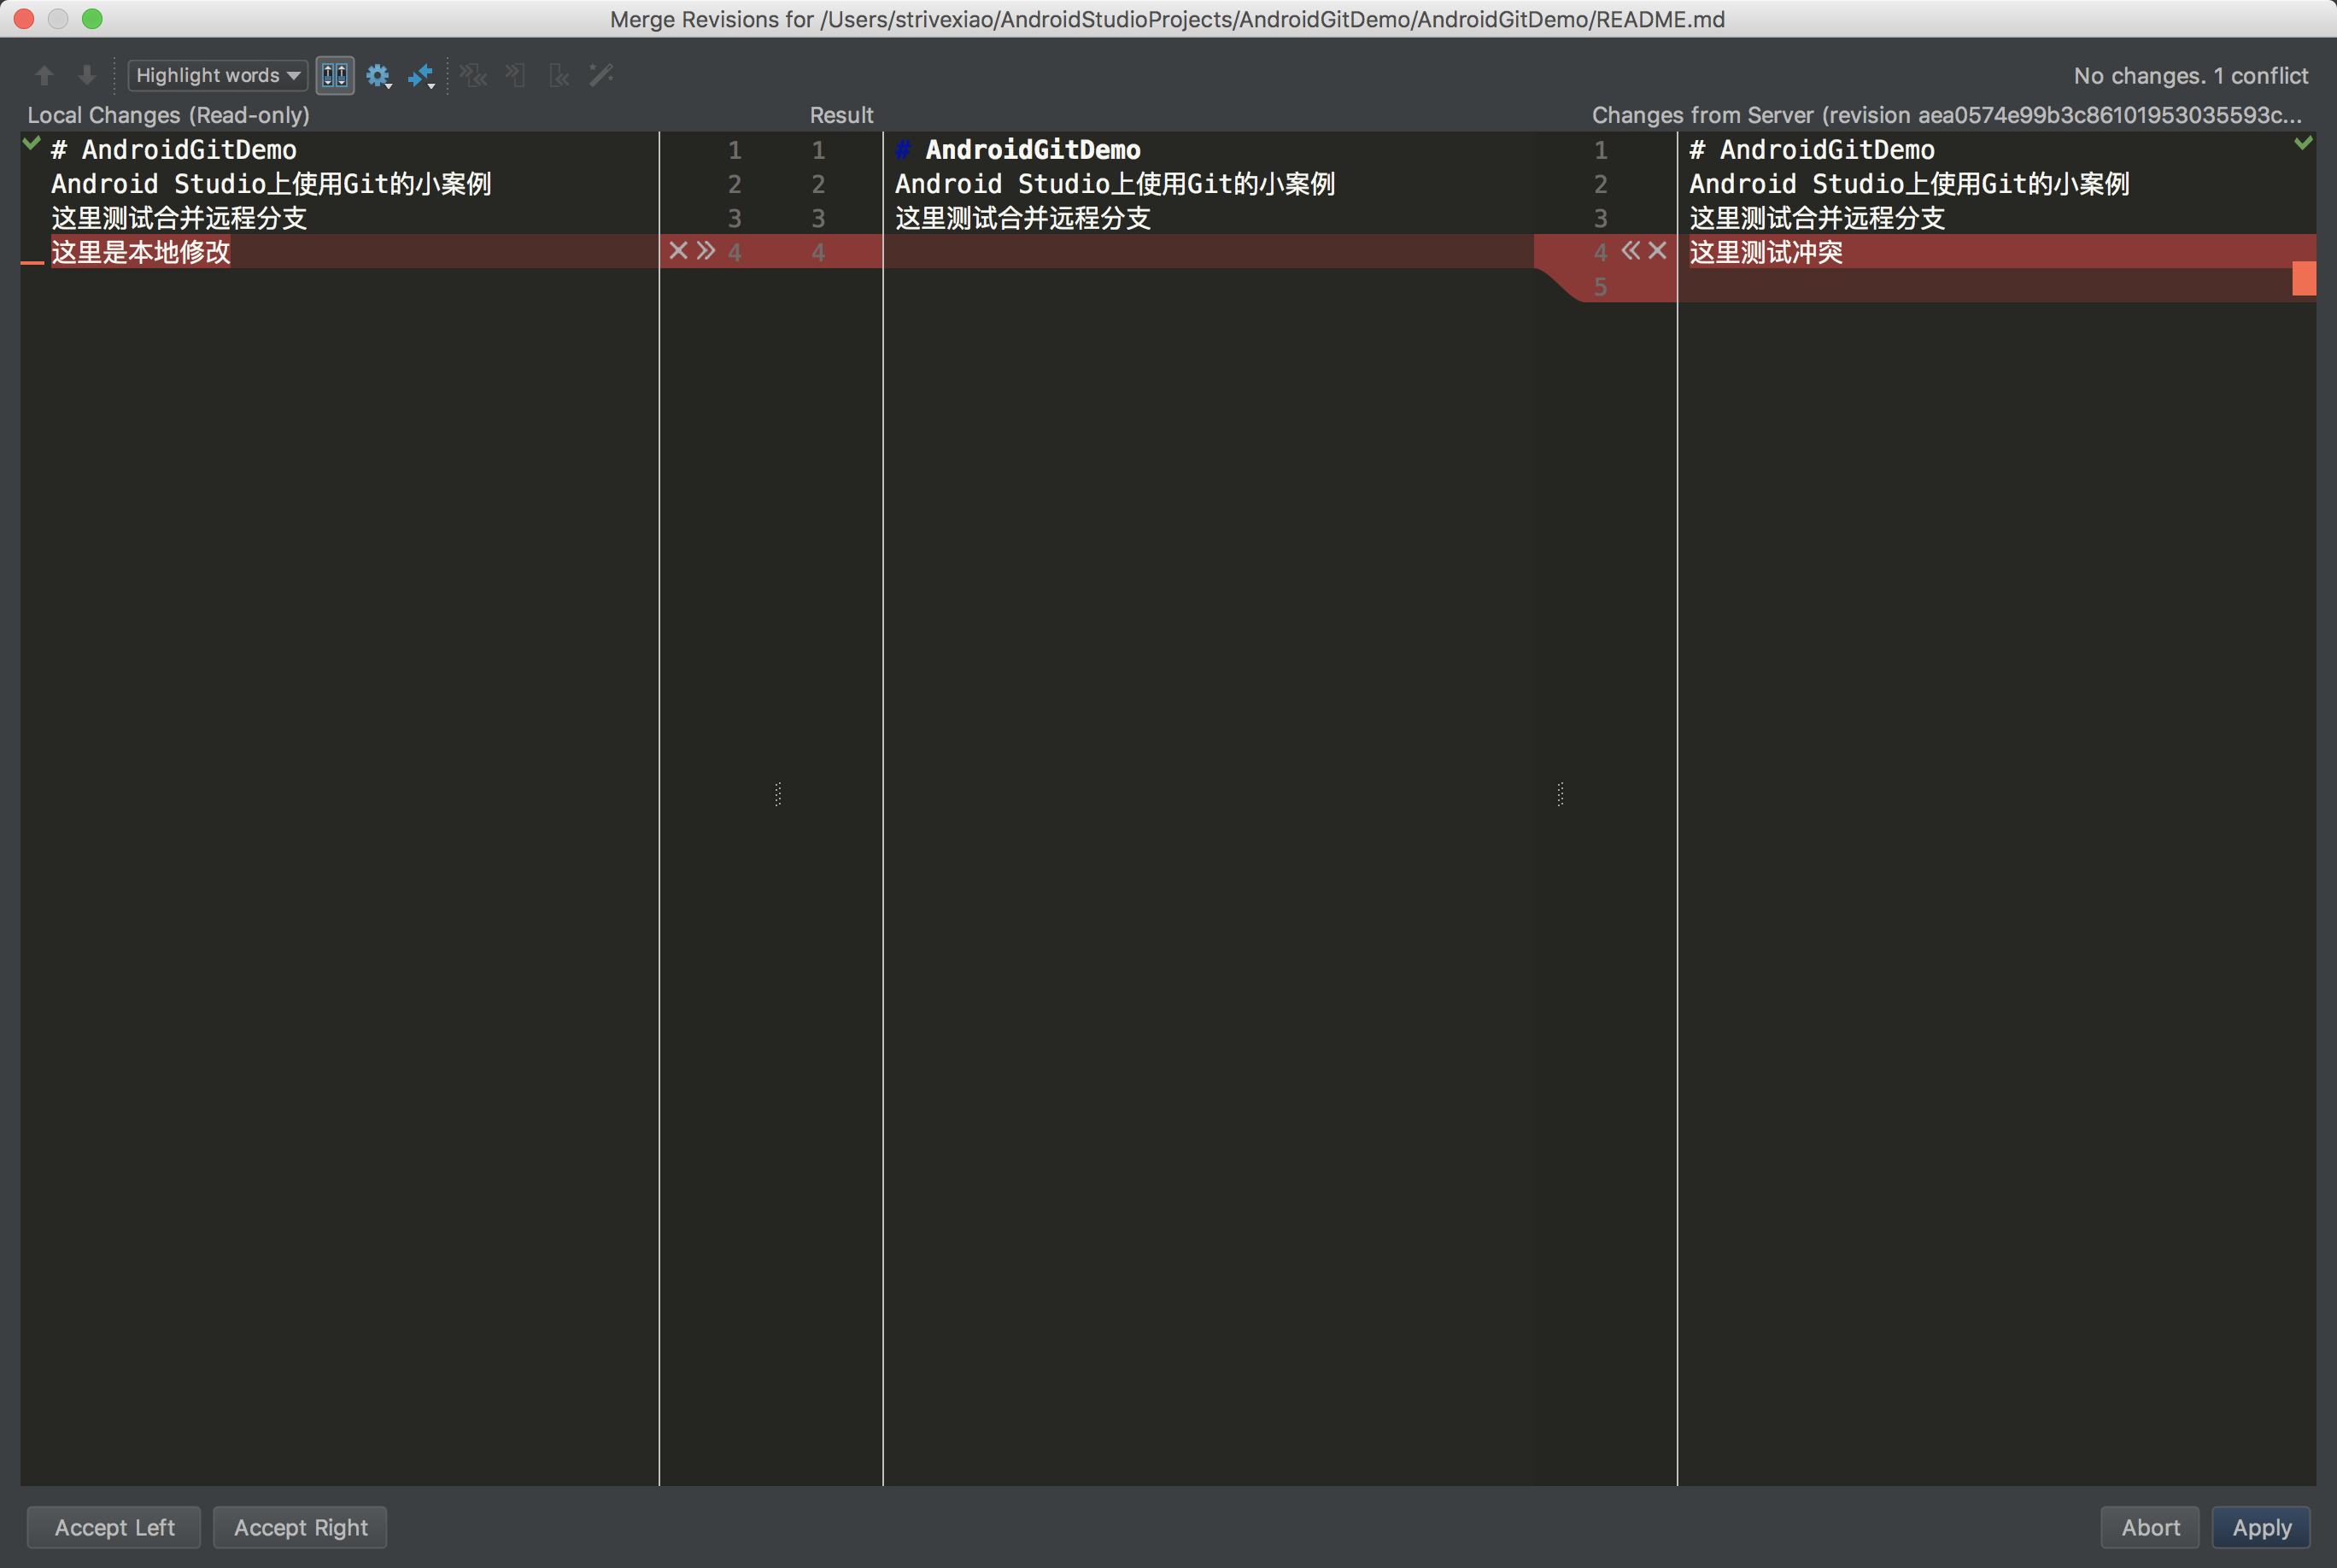Go to next difference arrow

(x=87, y=75)
